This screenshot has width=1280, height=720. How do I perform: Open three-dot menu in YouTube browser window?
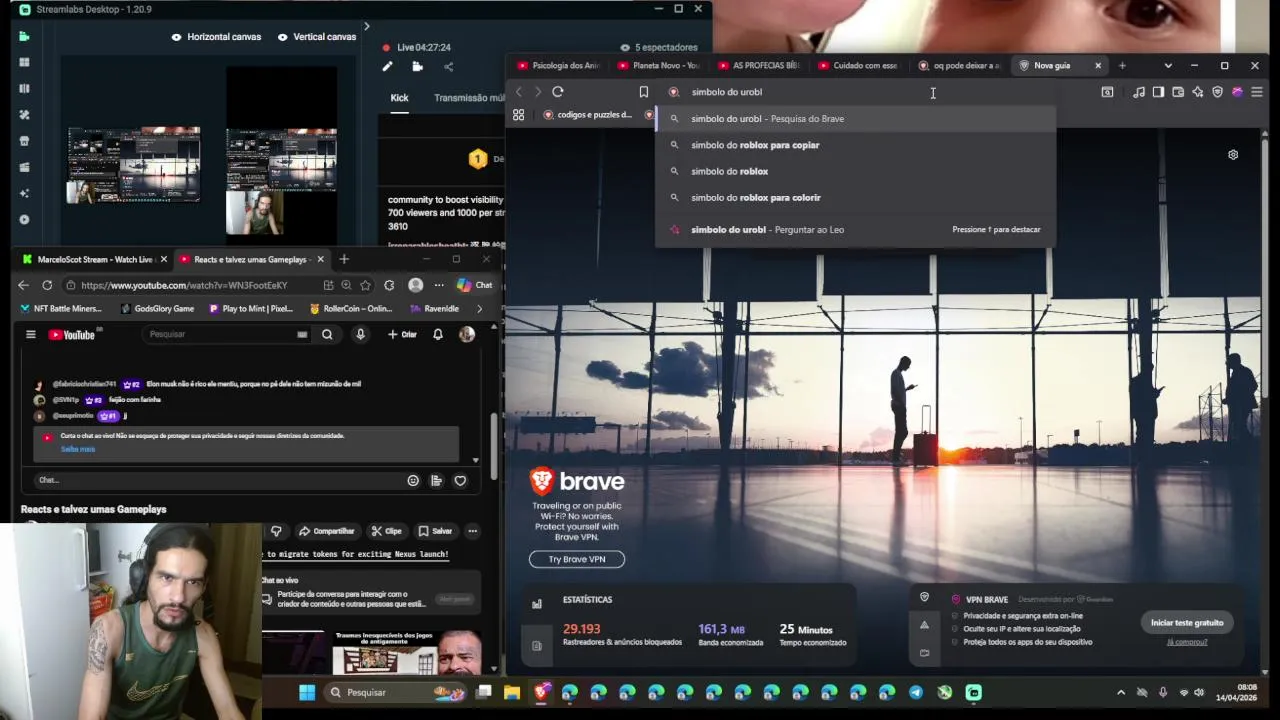(x=438, y=285)
